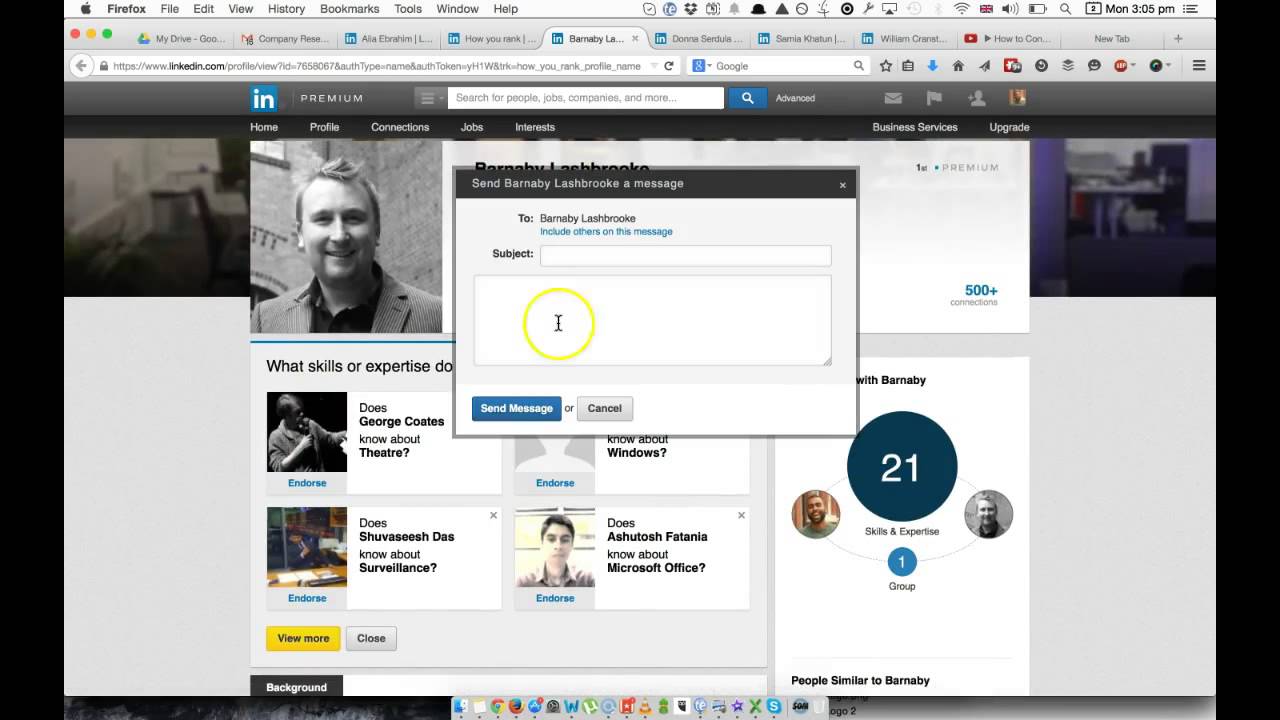Click the Wi-Fi status icon
This screenshot has height=720, width=1280.
tap(962, 9)
